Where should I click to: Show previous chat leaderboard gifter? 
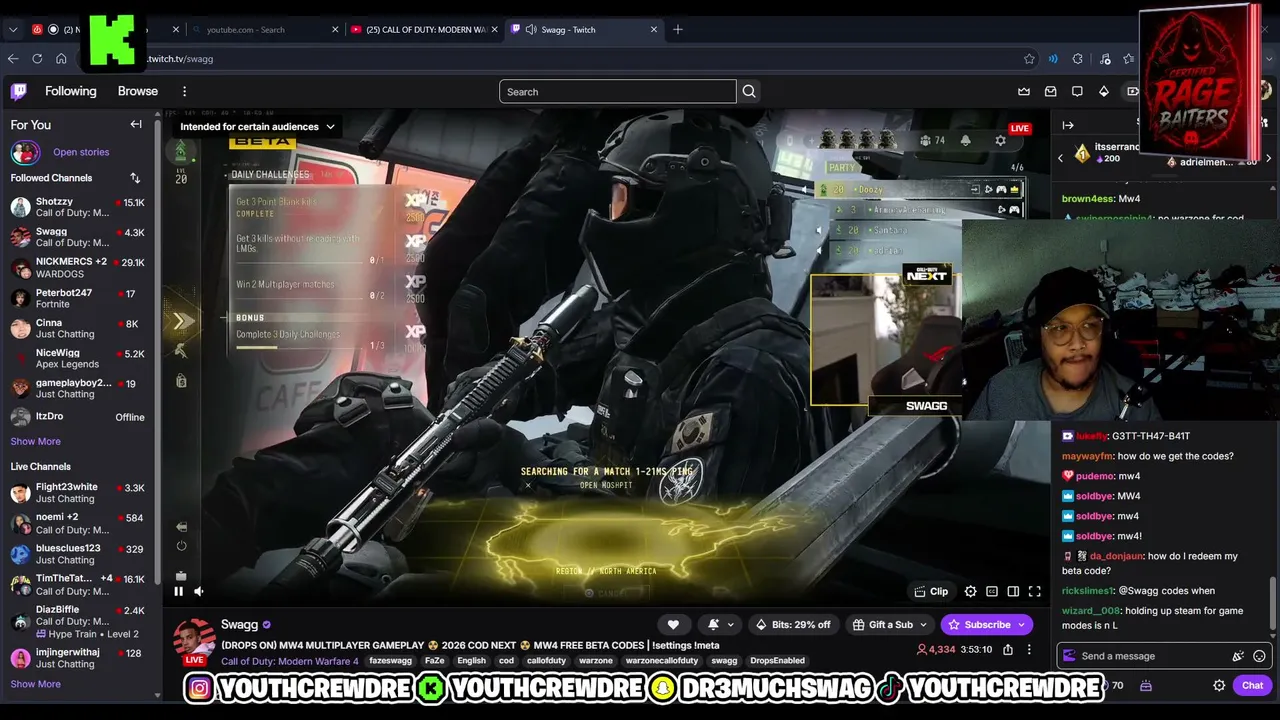(x=1061, y=158)
